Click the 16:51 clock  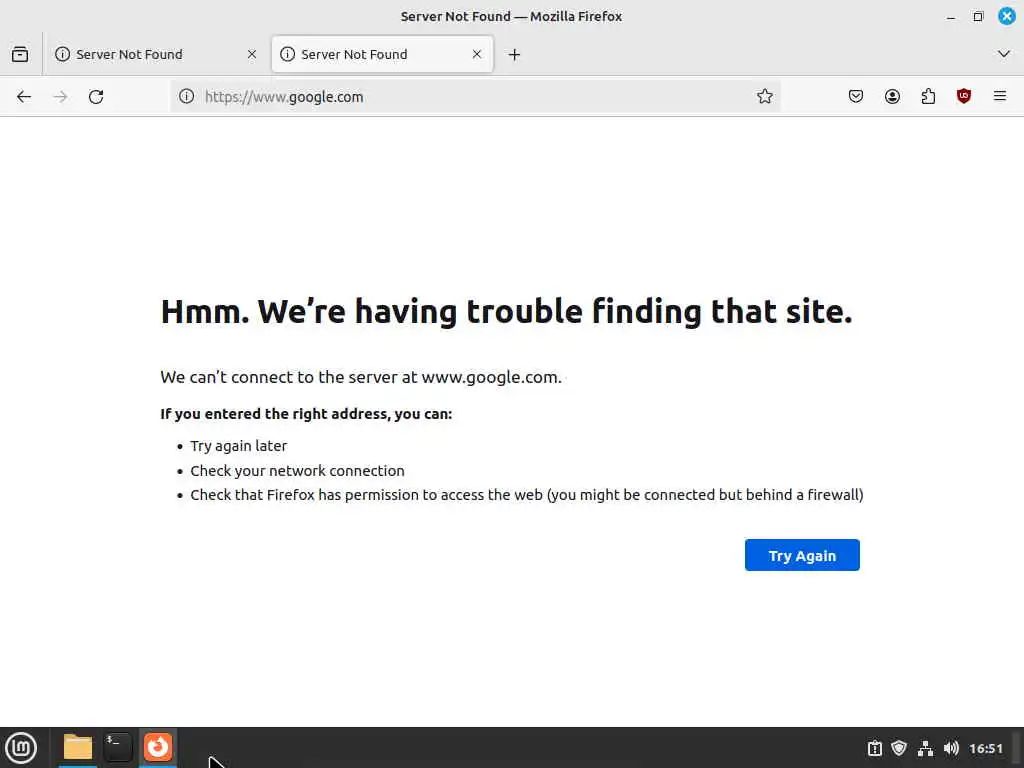(x=985, y=748)
